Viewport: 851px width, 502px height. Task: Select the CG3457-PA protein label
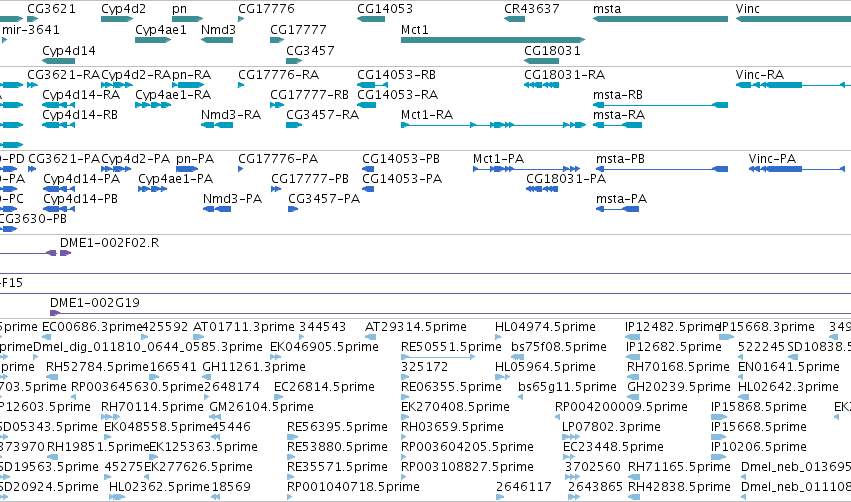324,199
